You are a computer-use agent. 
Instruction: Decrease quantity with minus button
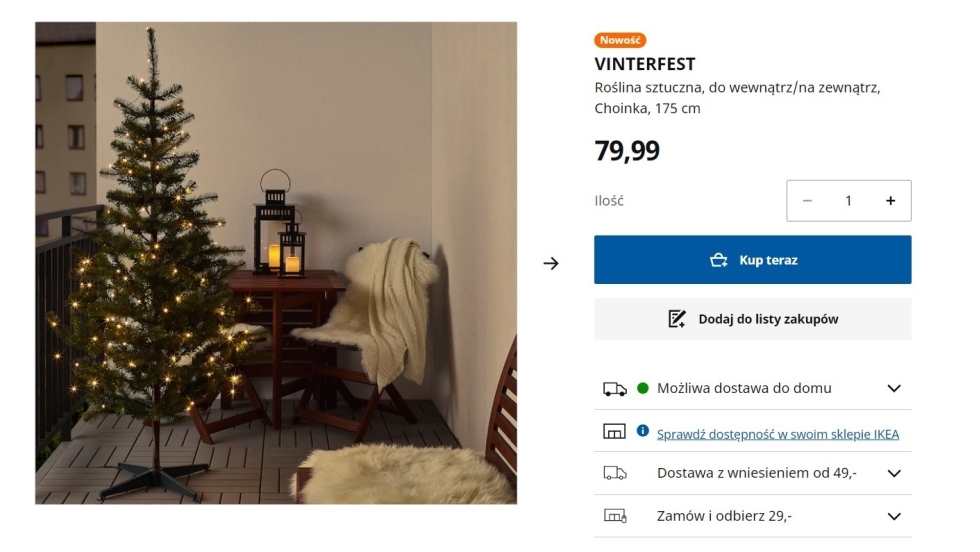click(x=807, y=201)
